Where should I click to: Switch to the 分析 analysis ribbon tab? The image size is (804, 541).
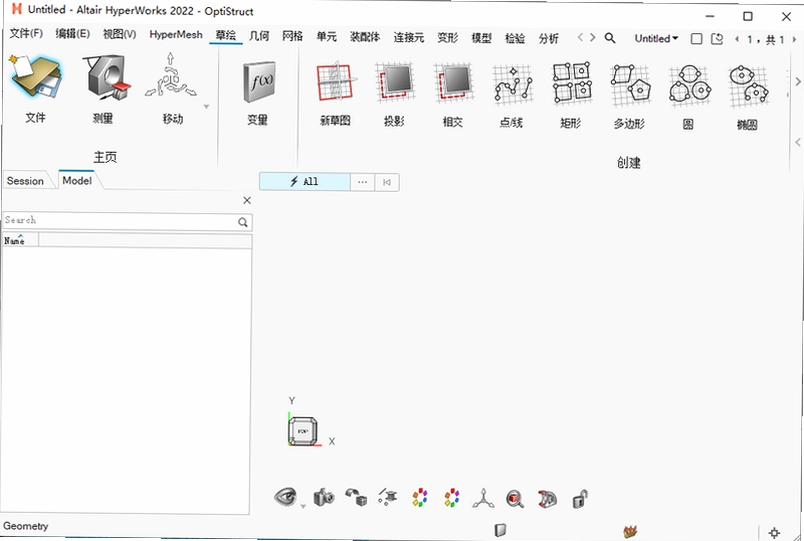click(x=549, y=38)
